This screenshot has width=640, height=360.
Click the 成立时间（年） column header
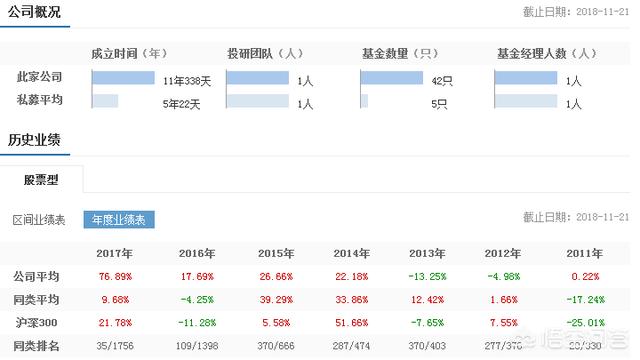(x=129, y=53)
